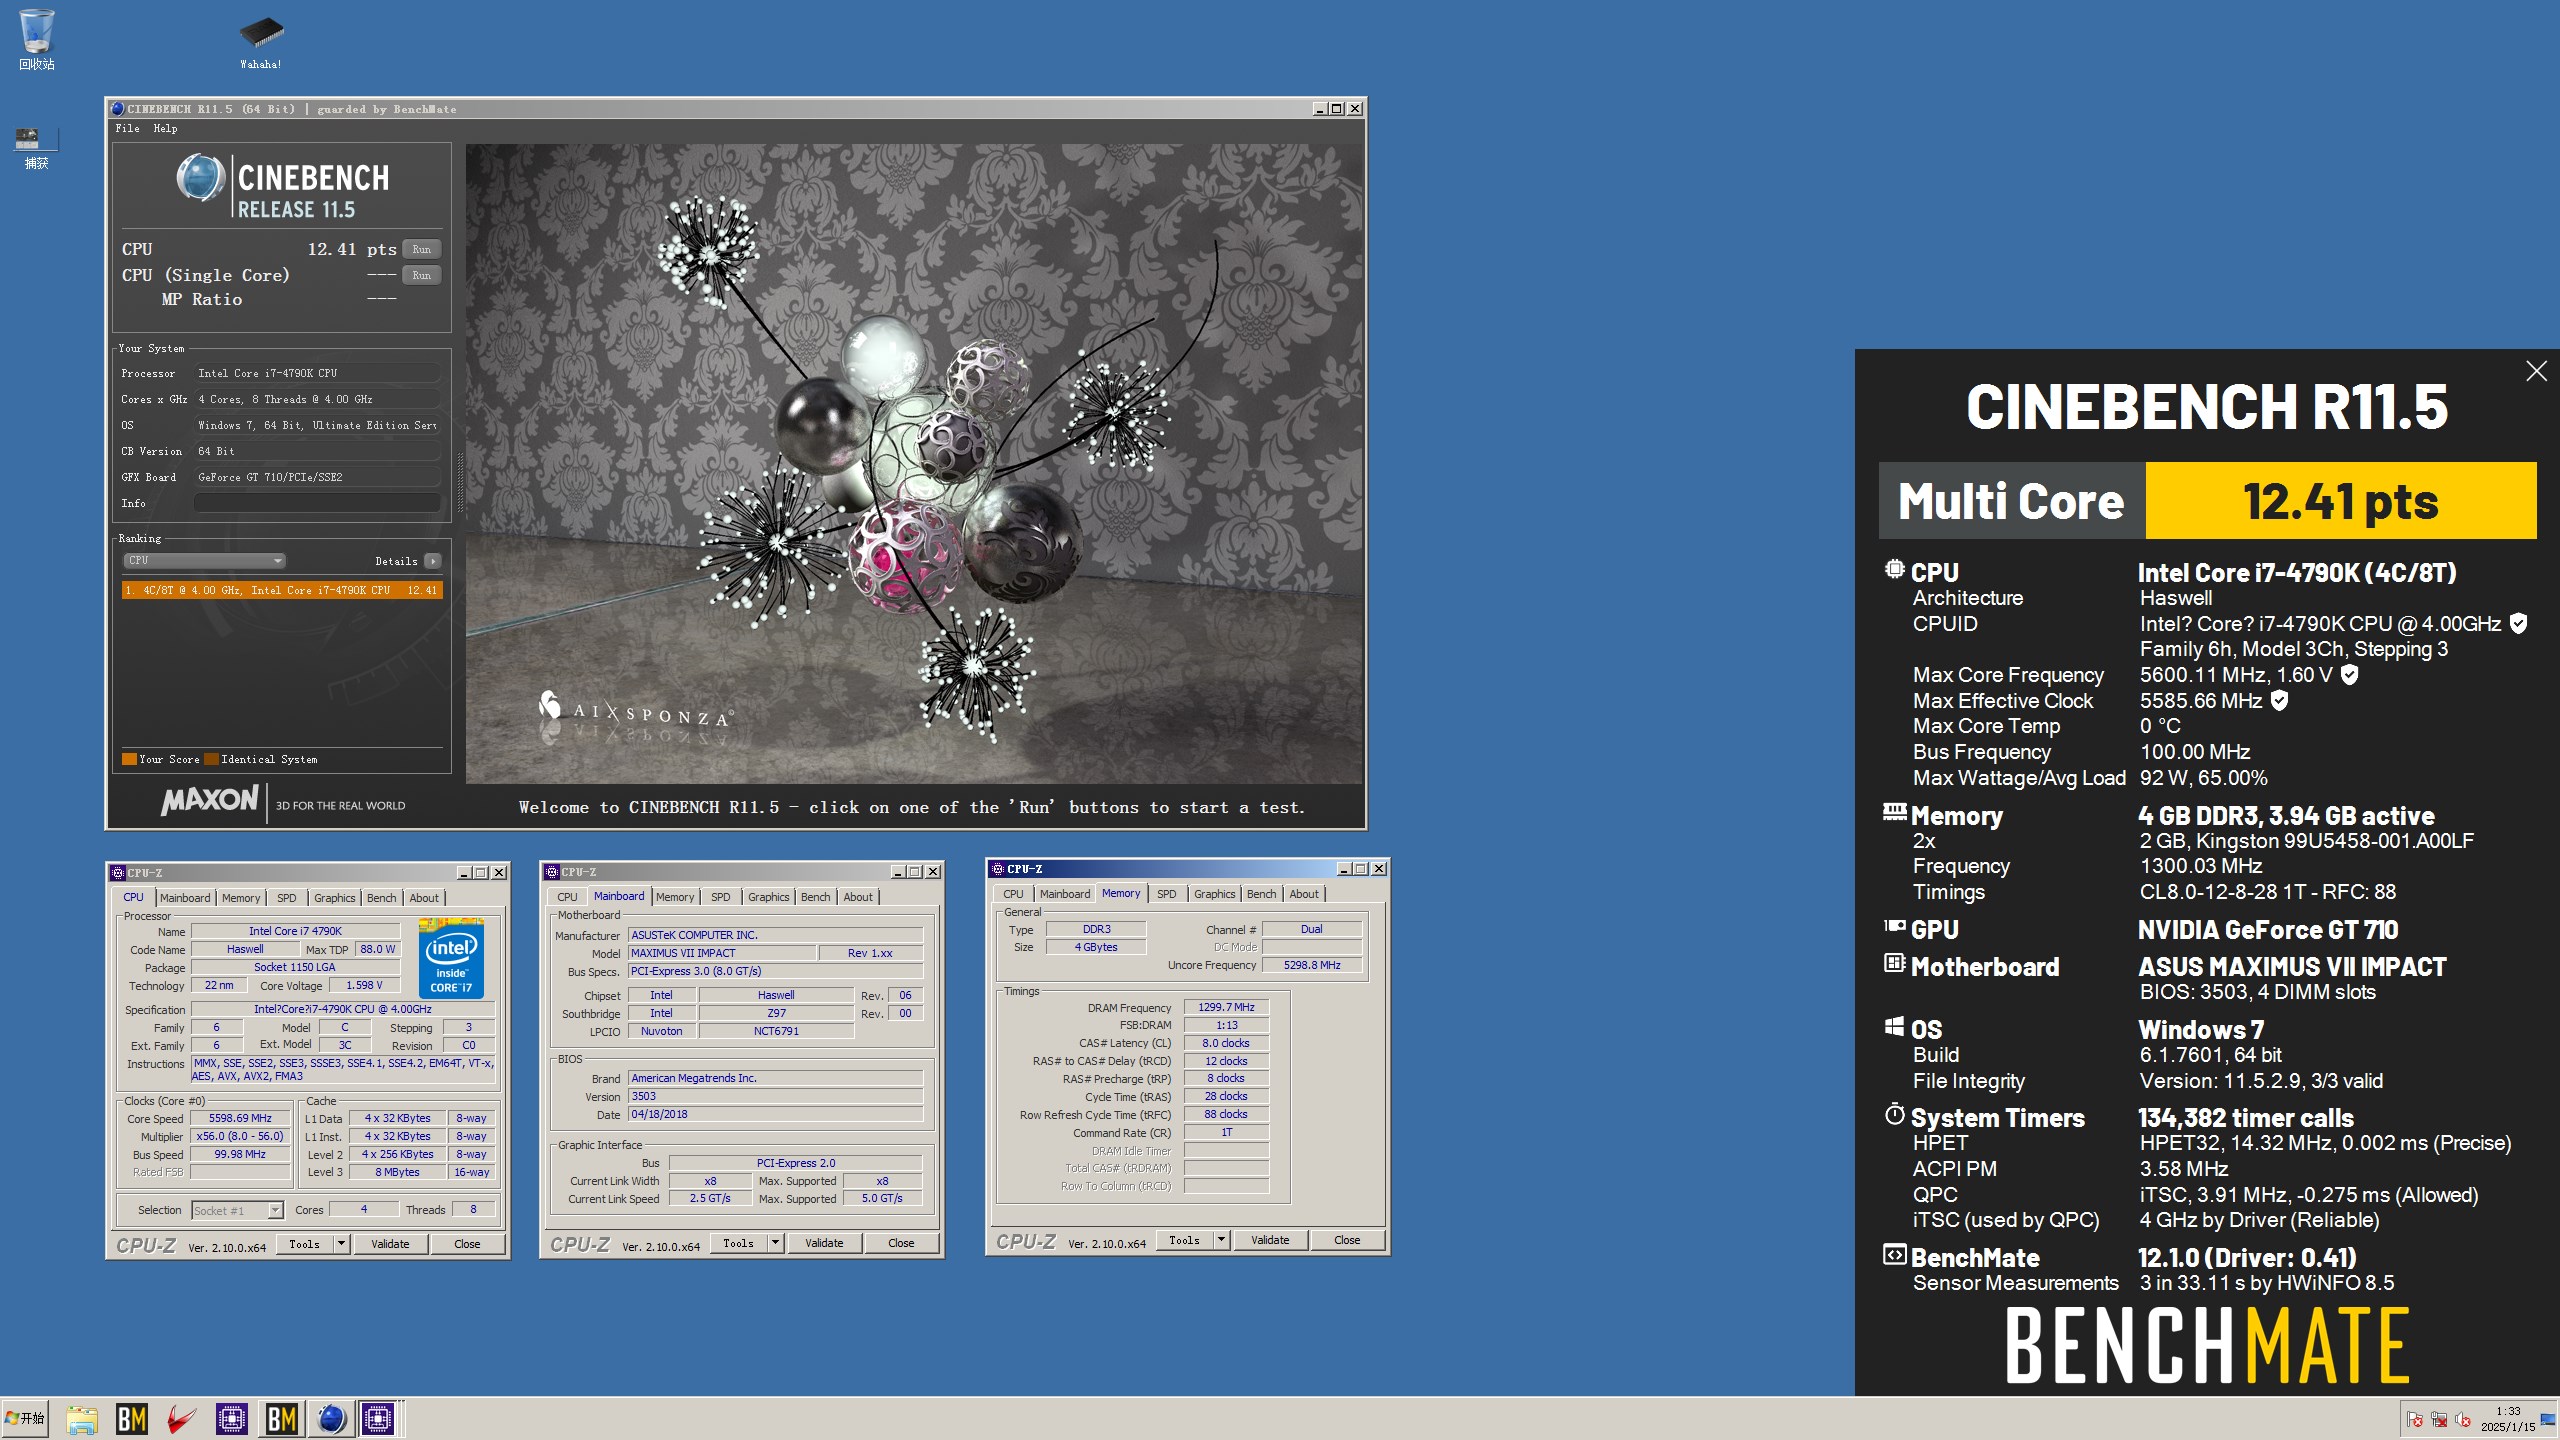Click the shield beside Max Effective Clock
Screen dimensions: 2560x1440
coord(2279,701)
